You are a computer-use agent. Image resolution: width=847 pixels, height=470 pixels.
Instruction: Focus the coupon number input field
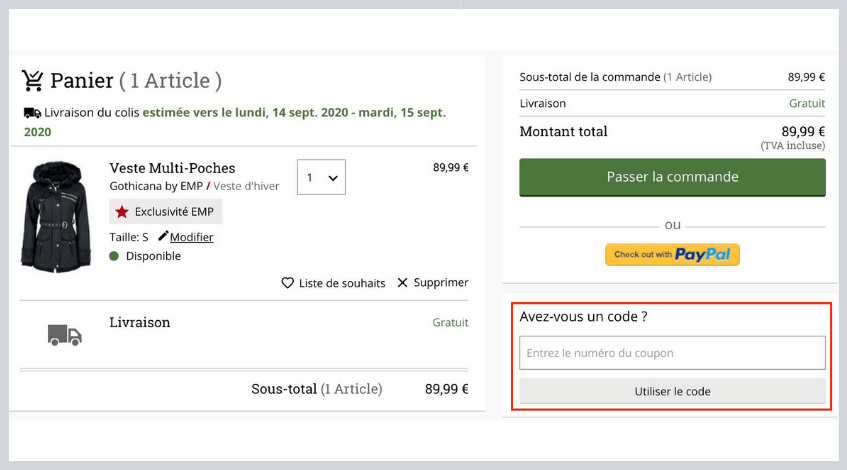(673, 353)
